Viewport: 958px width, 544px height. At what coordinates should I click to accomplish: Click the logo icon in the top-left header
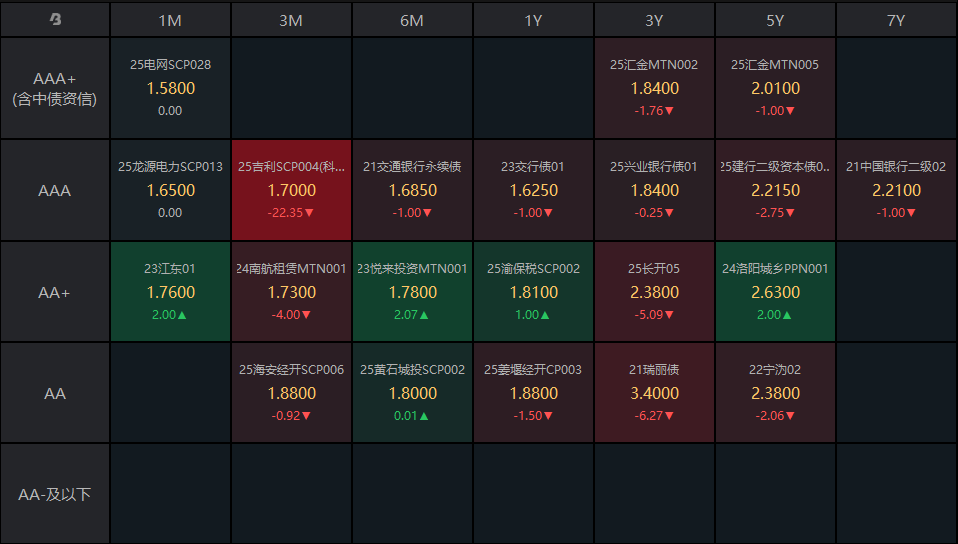[55, 20]
